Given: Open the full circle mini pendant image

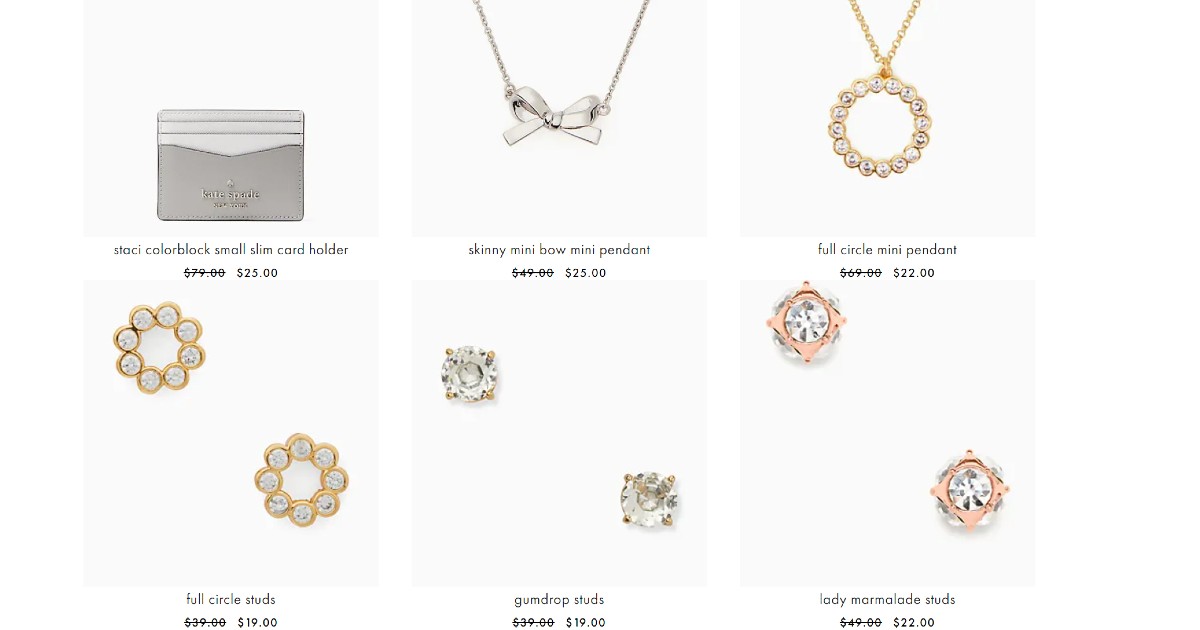Looking at the screenshot, I should [887, 118].
